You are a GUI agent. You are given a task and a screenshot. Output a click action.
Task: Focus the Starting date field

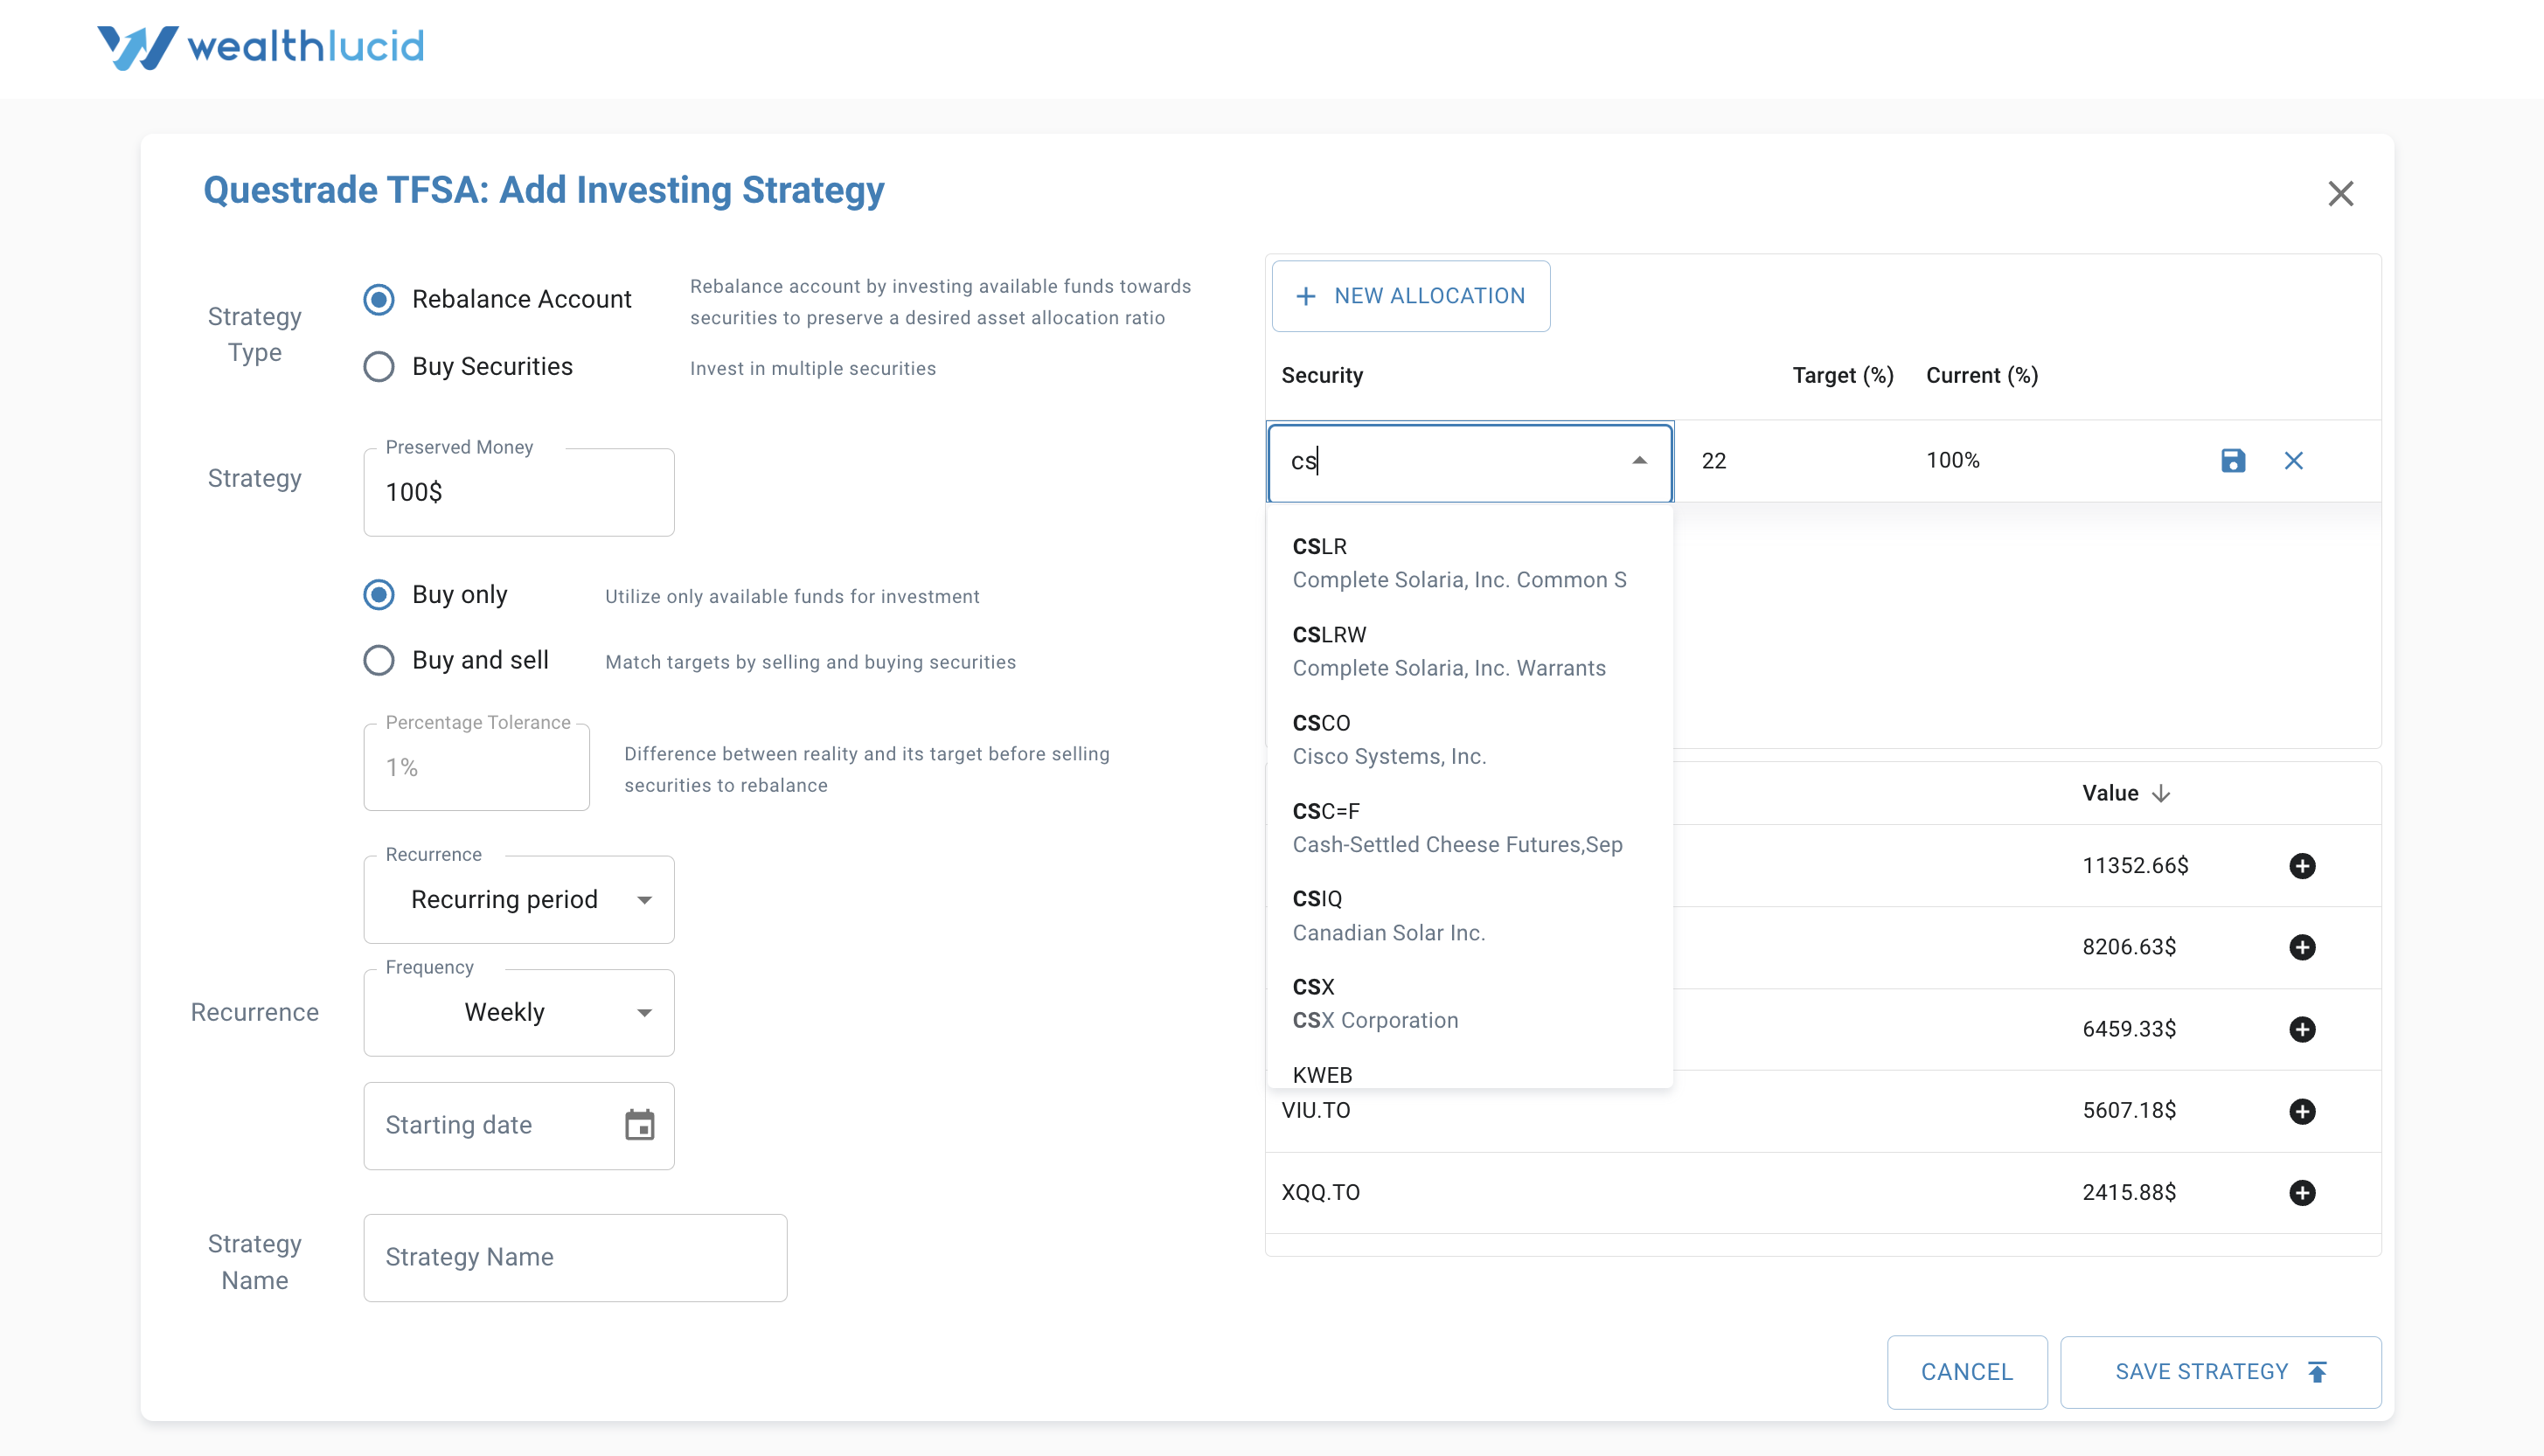[x=519, y=1126]
